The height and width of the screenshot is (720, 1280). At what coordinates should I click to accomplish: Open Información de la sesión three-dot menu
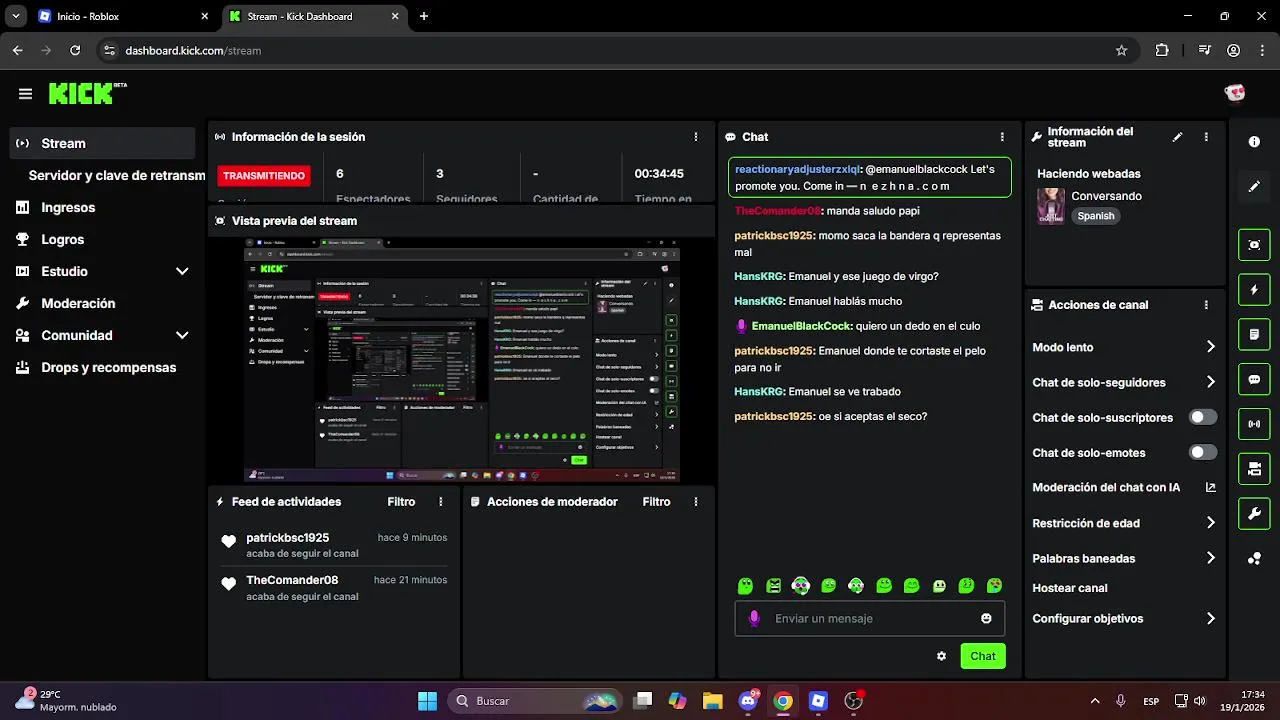point(696,137)
